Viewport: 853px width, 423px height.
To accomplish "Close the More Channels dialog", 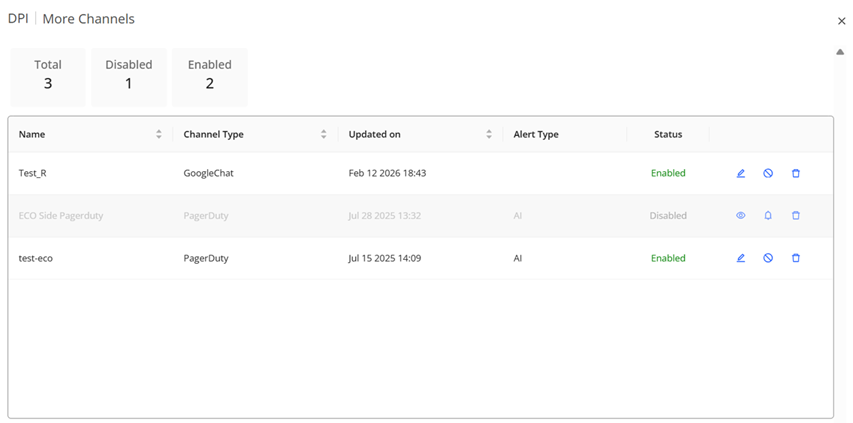I will (x=841, y=21).
